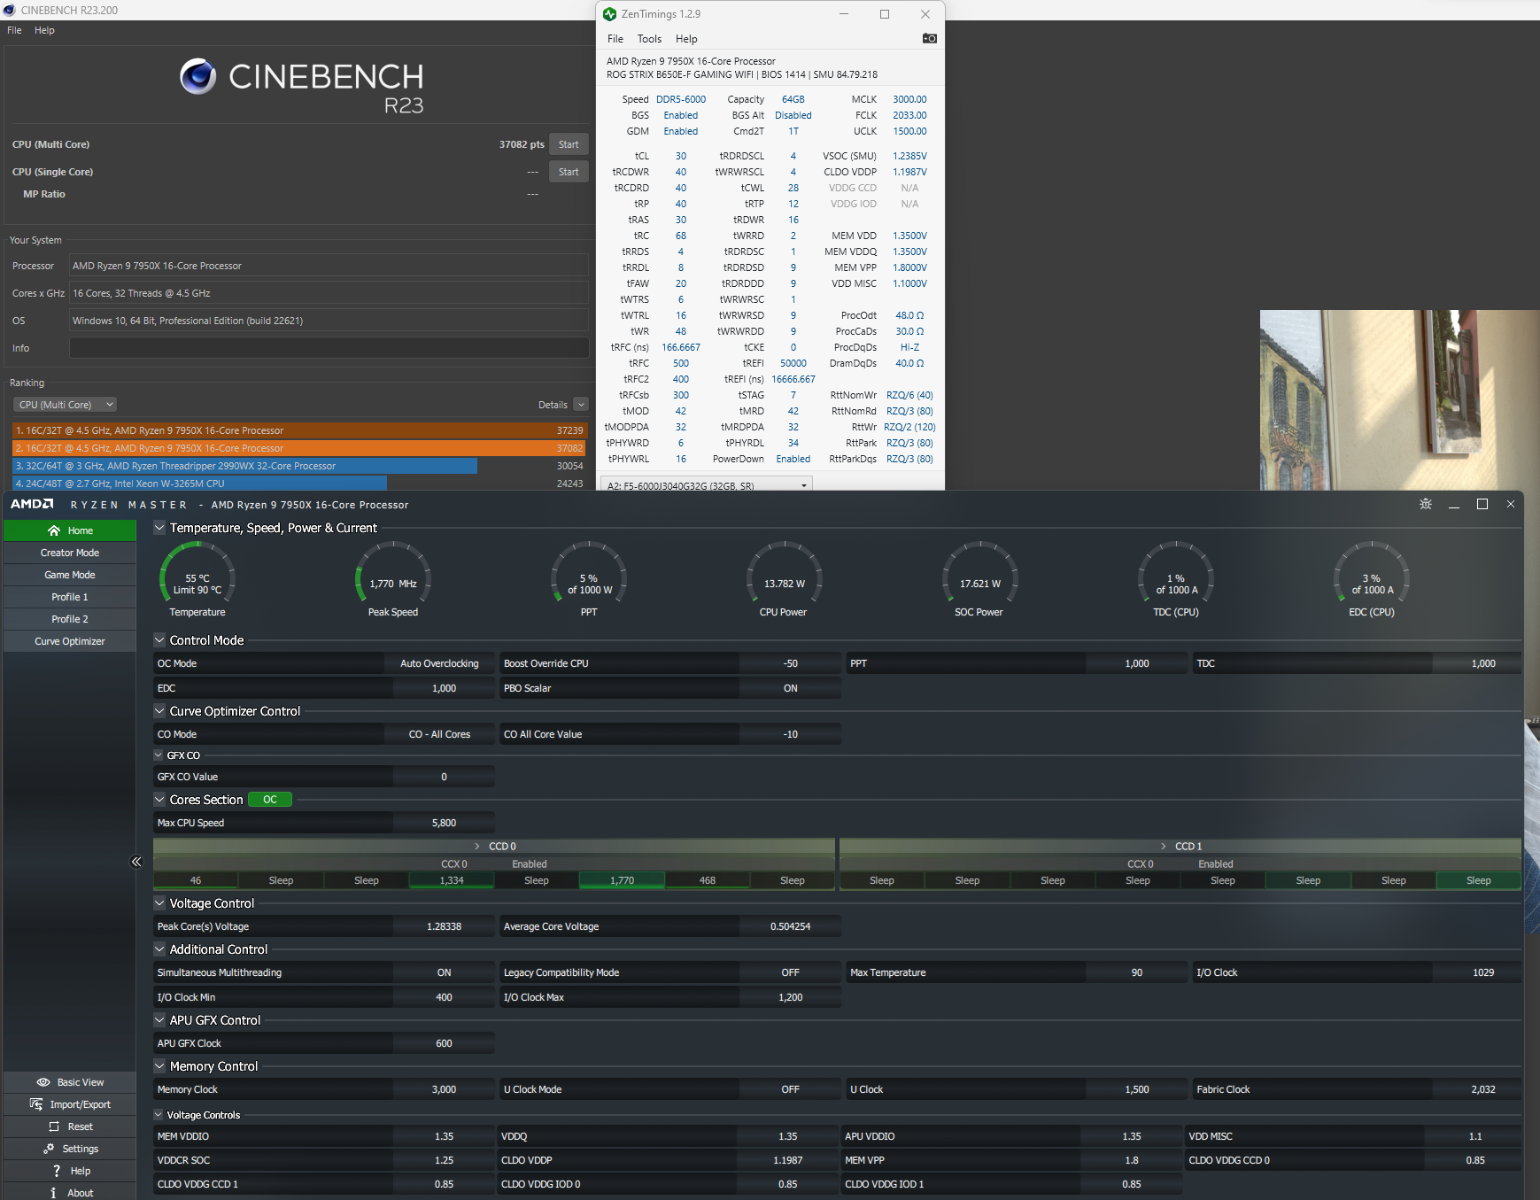Open About in Ryzen Master sidebar
Screen dimensions: 1540x1200
pos(70,1192)
